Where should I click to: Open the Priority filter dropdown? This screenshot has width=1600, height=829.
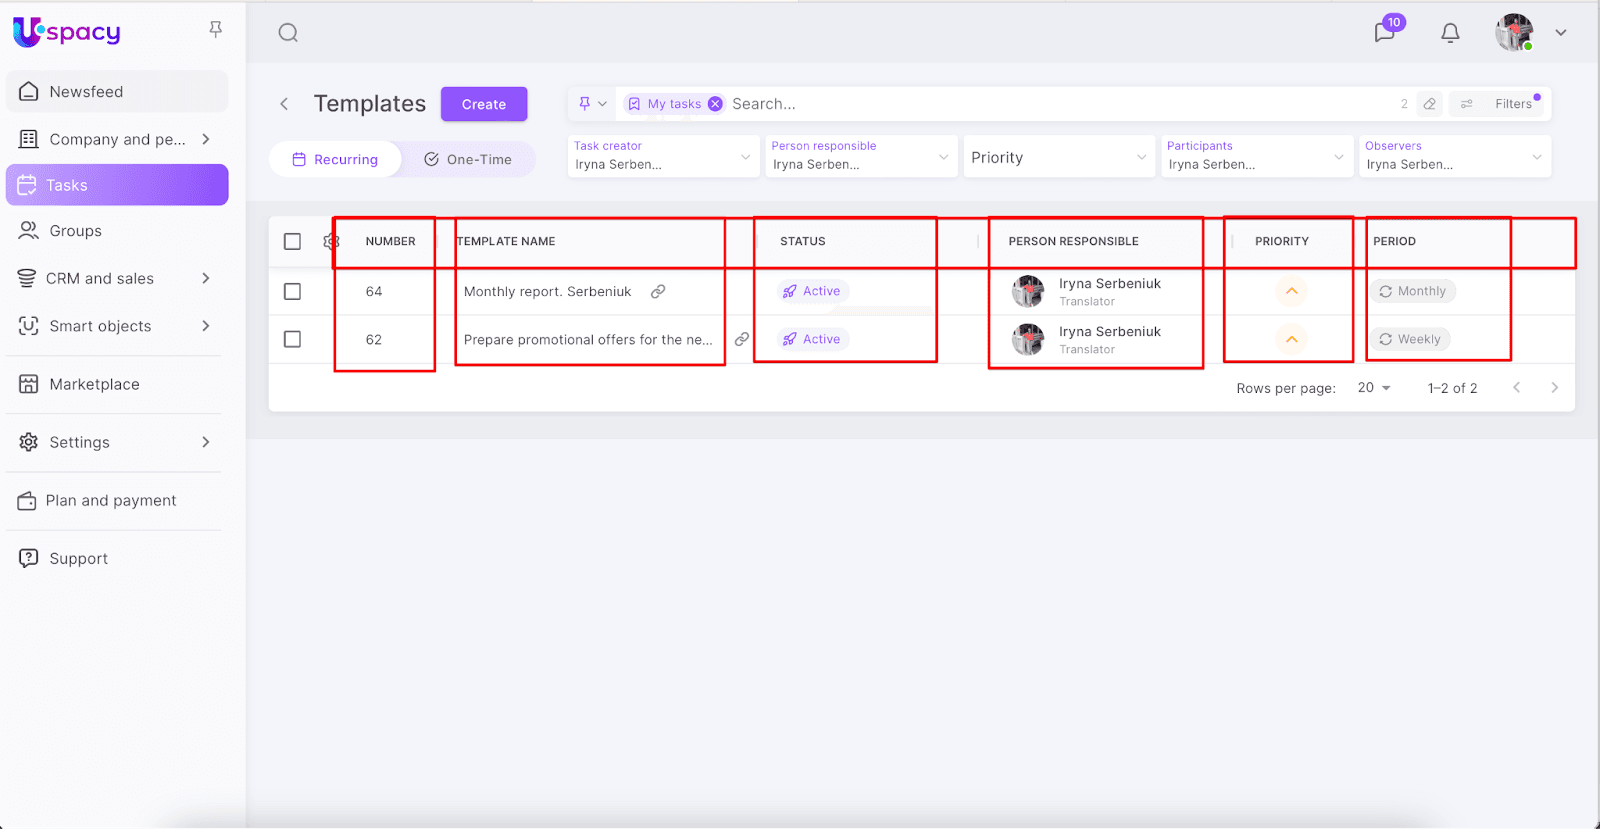(x=1058, y=157)
